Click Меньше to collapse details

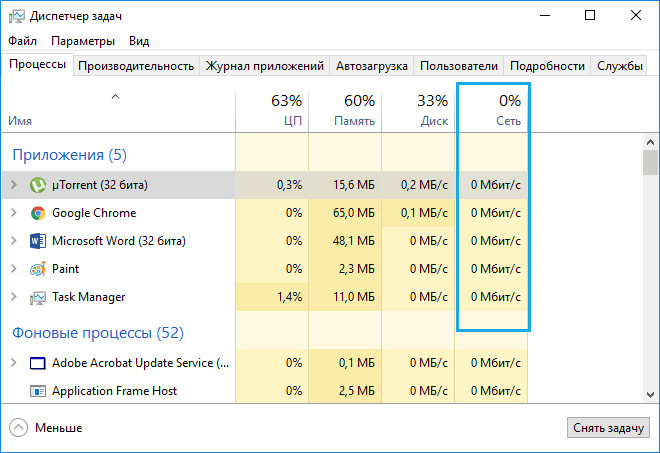point(47,428)
